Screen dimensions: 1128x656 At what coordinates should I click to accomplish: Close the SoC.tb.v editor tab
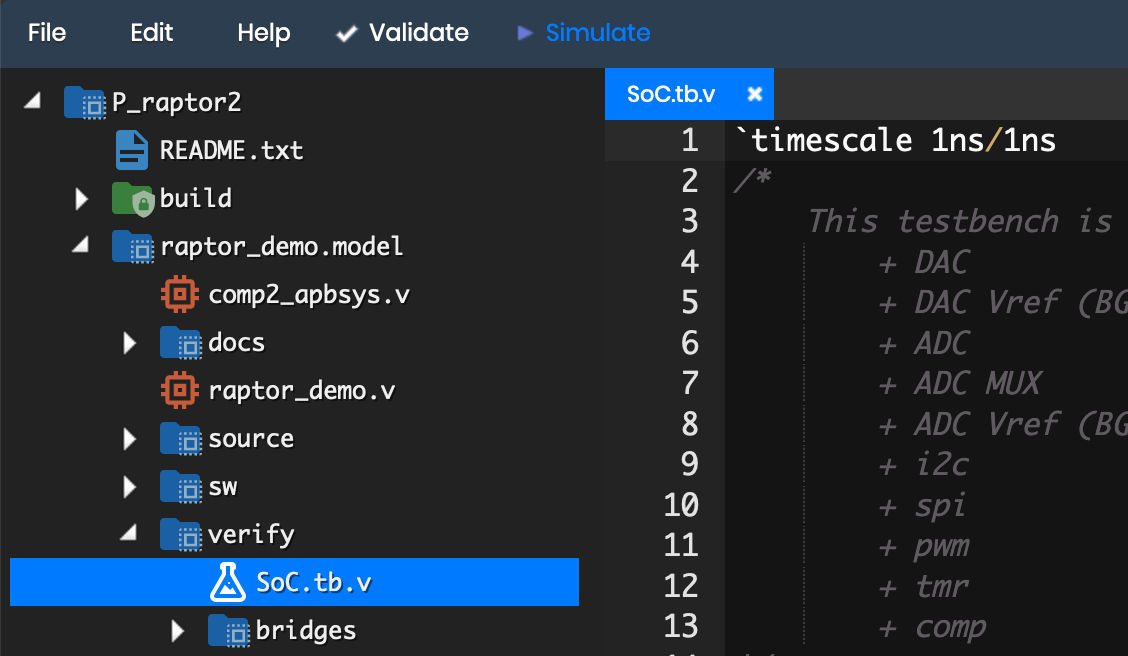(x=755, y=94)
